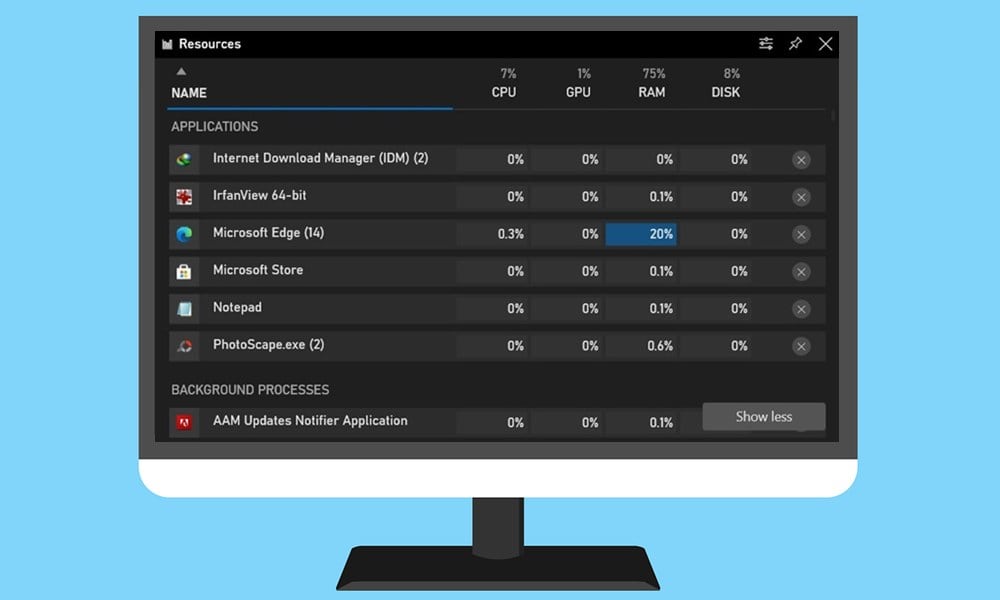1000x600 pixels.
Task: Click the process list scrollbar thumb on the right
Action: [x=833, y=116]
